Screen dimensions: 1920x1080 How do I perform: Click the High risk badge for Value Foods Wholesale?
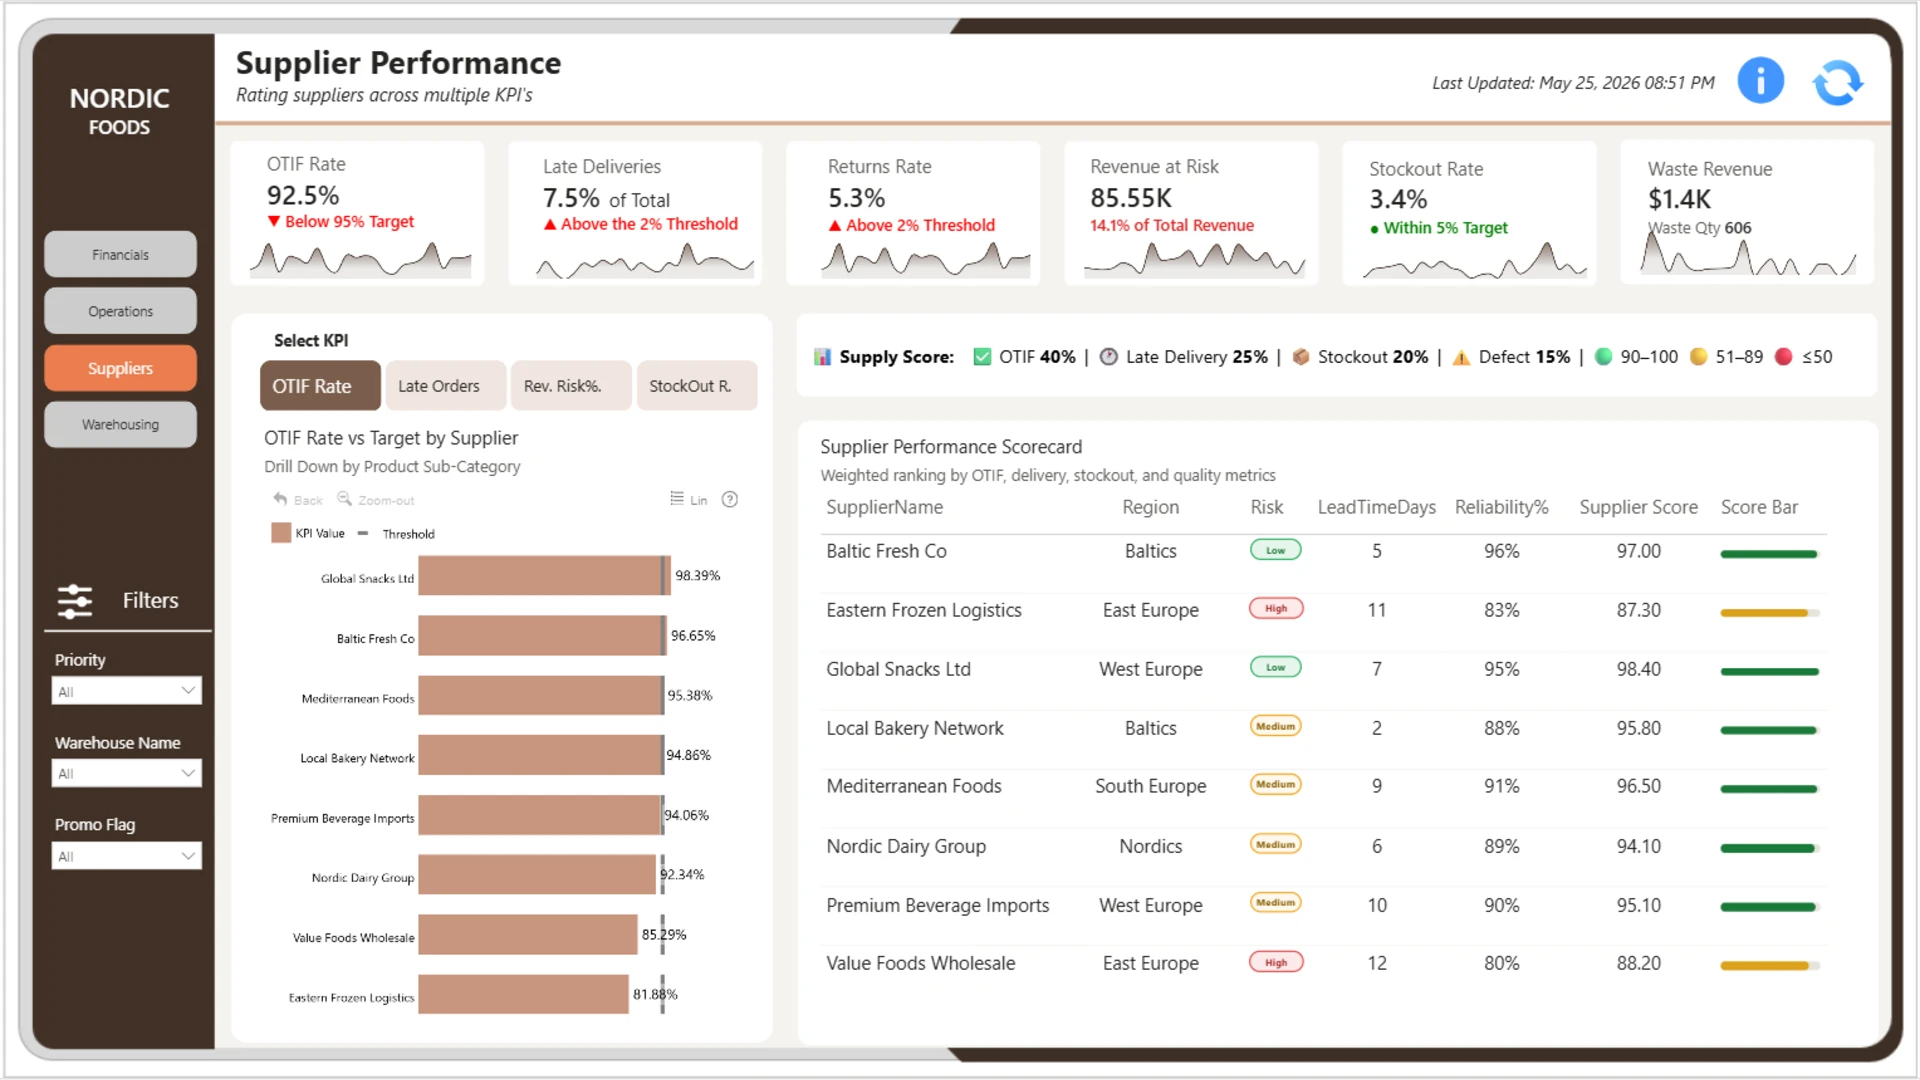[x=1276, y=963]
